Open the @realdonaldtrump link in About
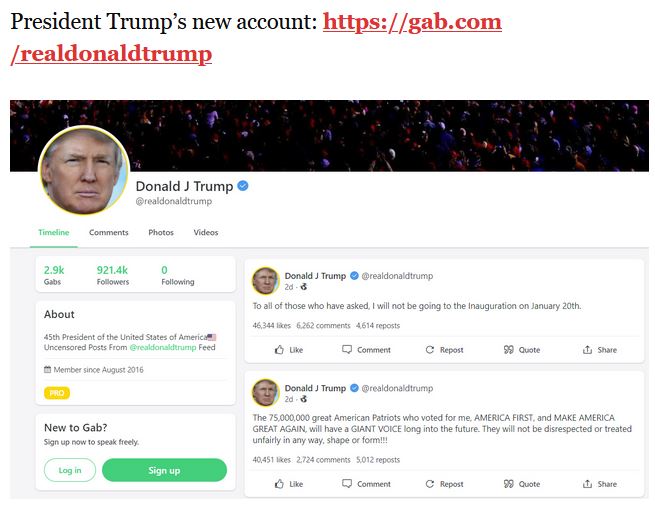 click(162, 347)
